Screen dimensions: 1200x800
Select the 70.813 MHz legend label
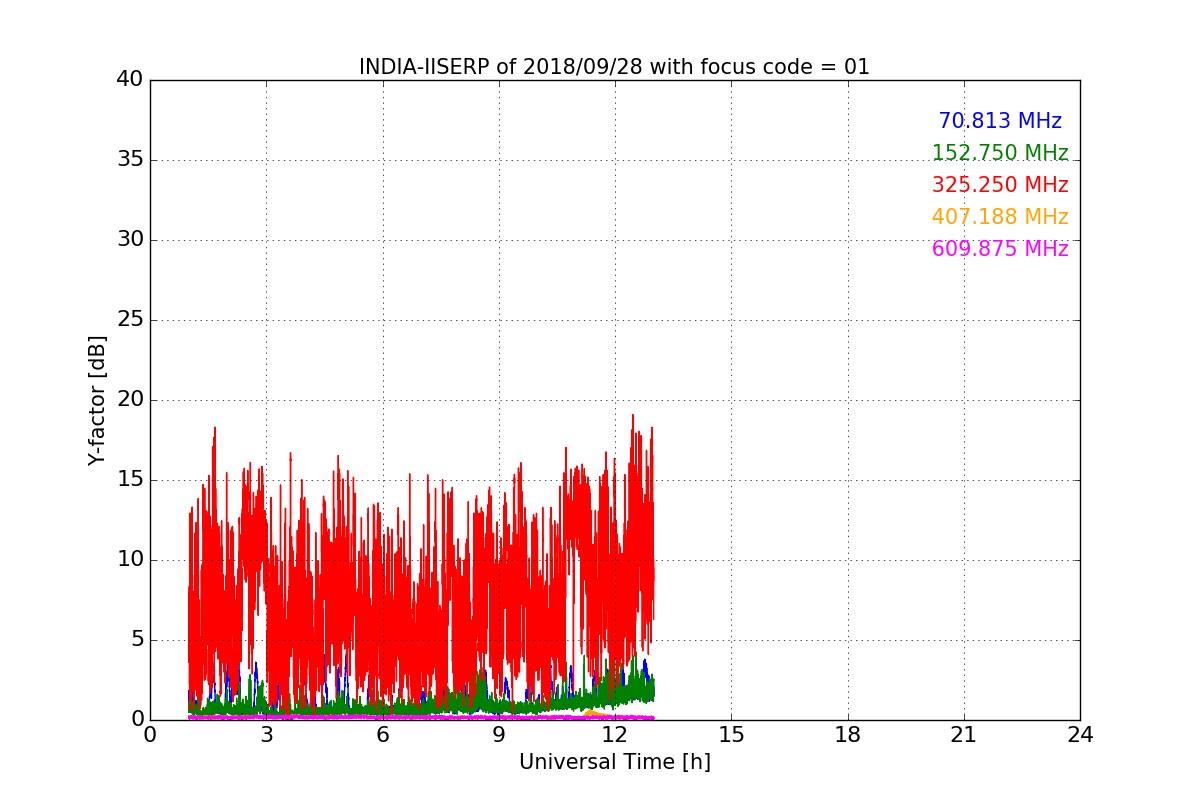click(1000, 121)
